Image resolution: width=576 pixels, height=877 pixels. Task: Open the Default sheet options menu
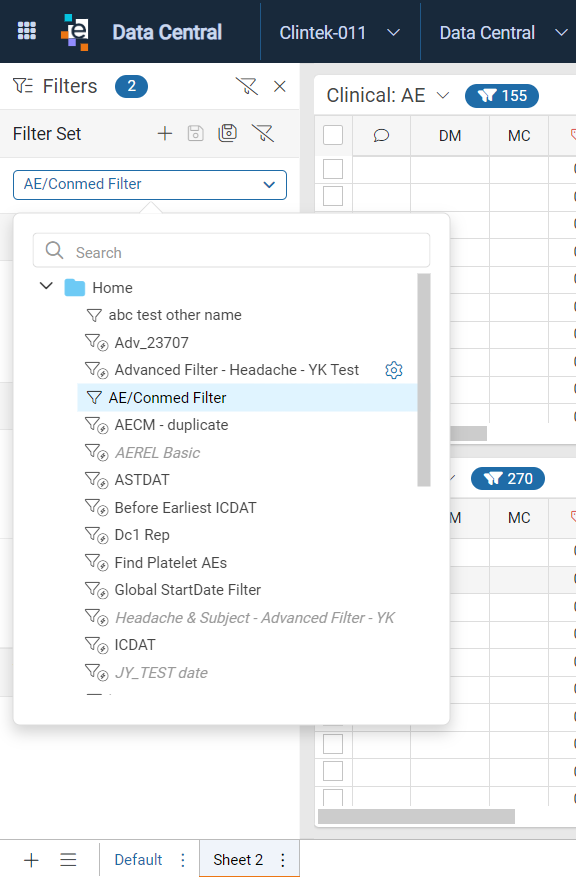183,860
